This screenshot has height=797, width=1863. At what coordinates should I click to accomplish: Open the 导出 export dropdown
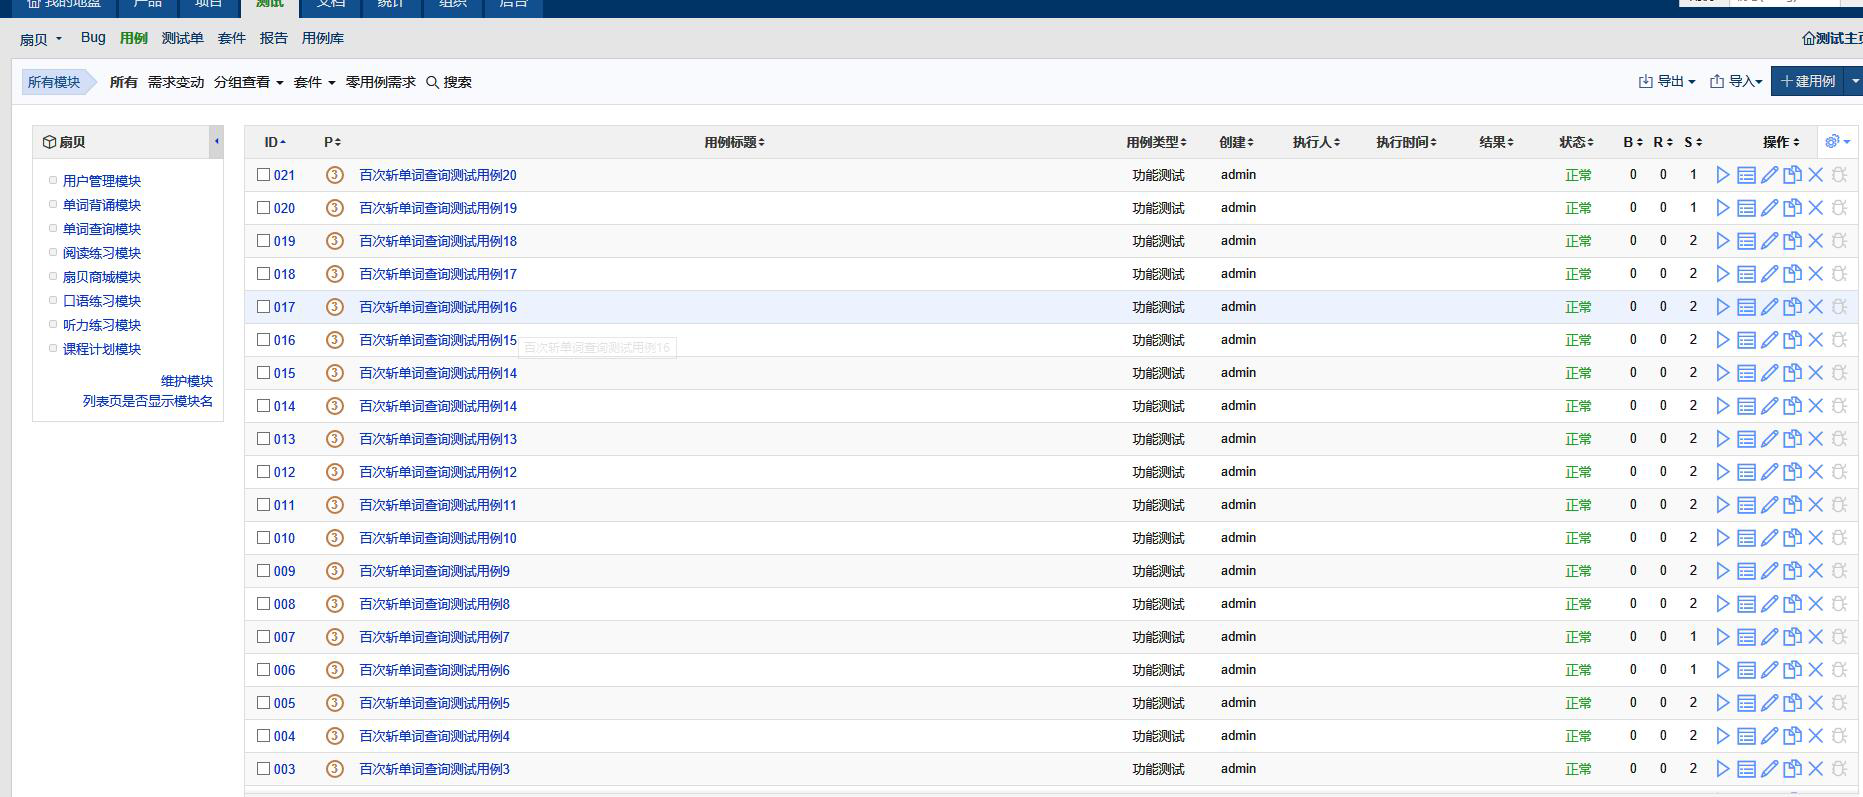pyautogui.click(x=1667, y=82)
